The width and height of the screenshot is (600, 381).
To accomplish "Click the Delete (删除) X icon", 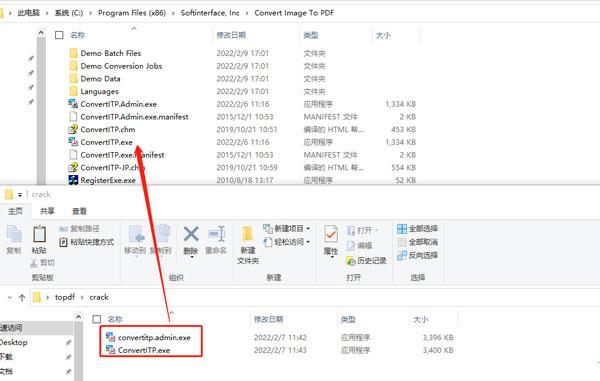I will [191, 234].
